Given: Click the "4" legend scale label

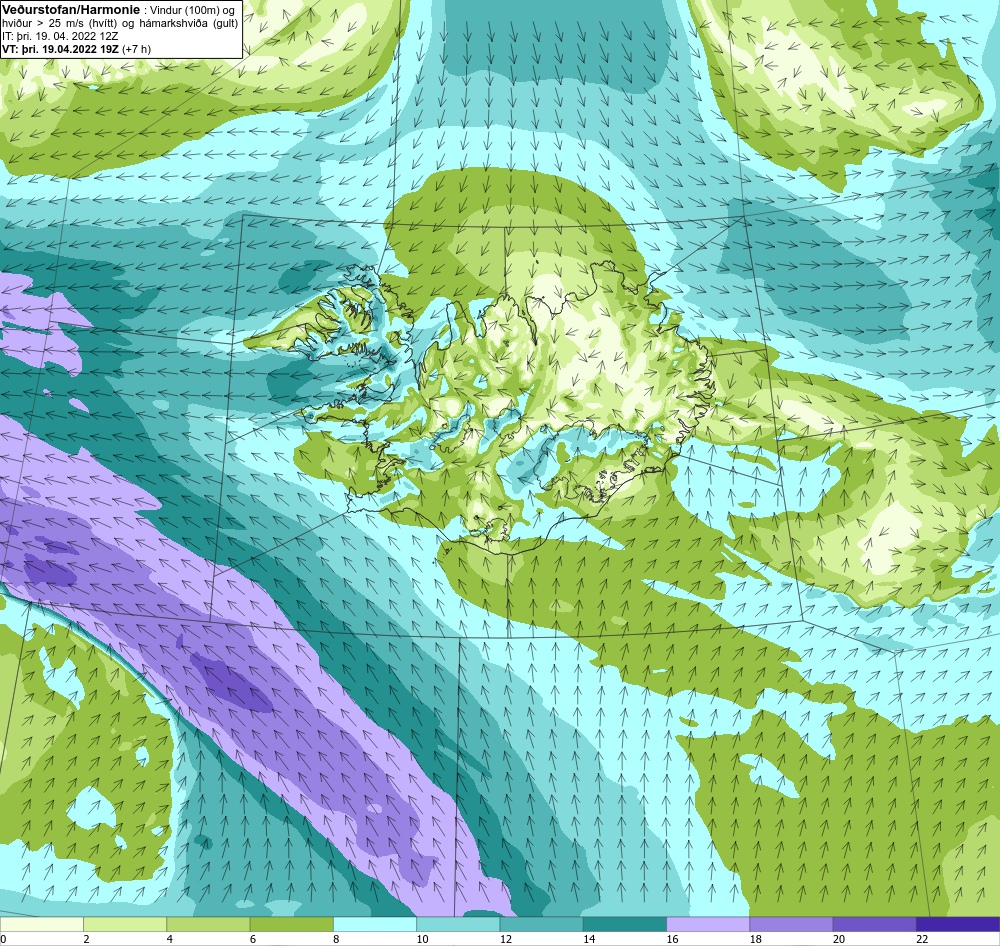Looking at the screenshot, I should pyautogui.click(x=169, y=938).
